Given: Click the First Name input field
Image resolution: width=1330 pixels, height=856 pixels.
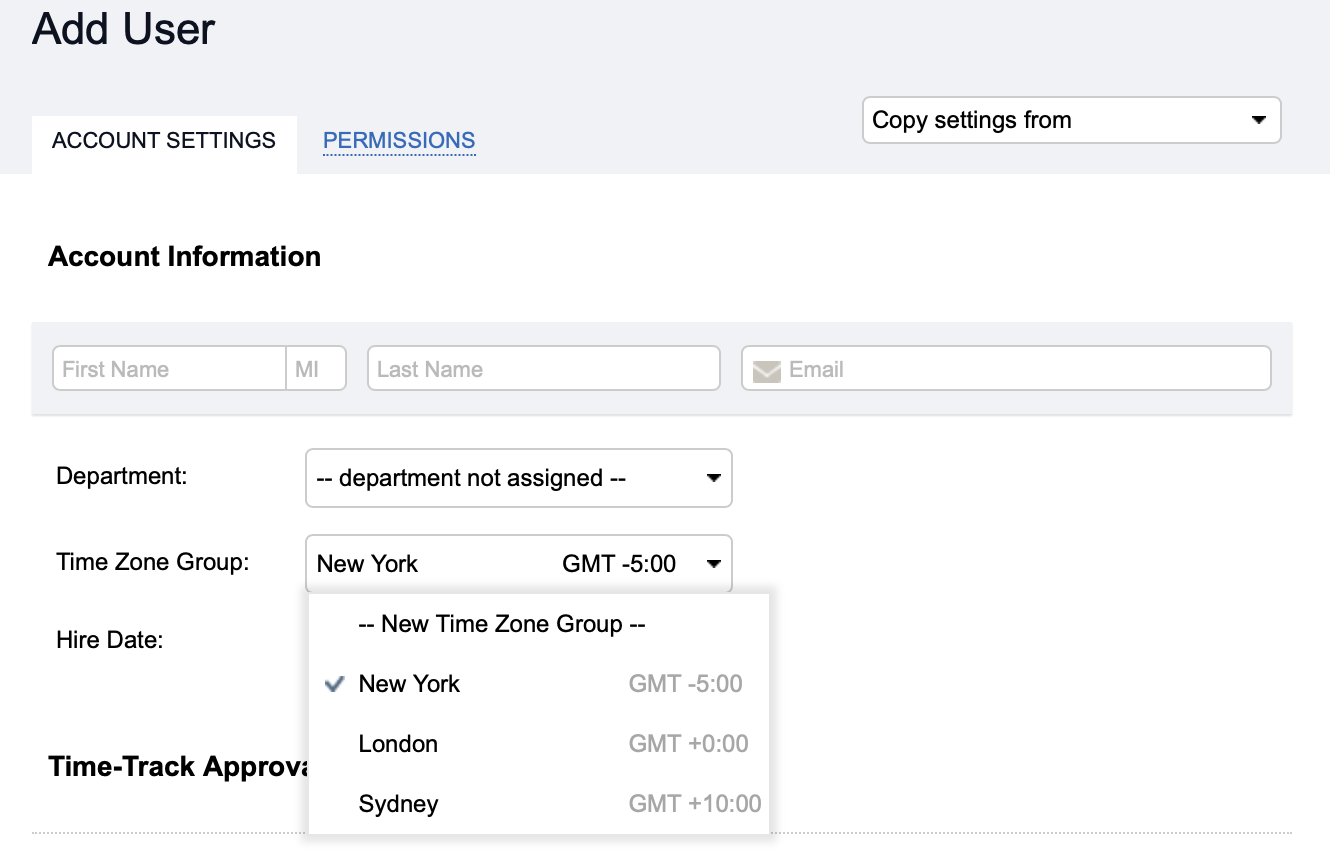Looking at the screenshot, I should (x=168, y=368).
